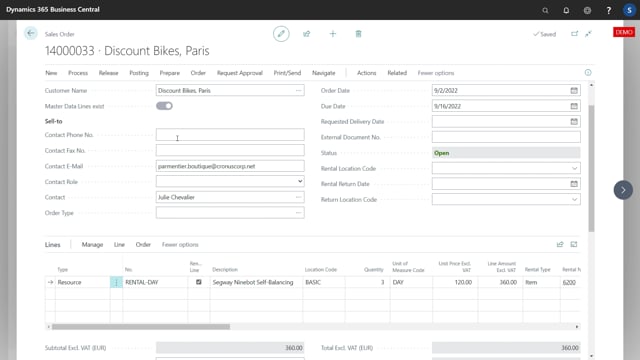
Task: Open the Process menu
Action: pos(78,73)
